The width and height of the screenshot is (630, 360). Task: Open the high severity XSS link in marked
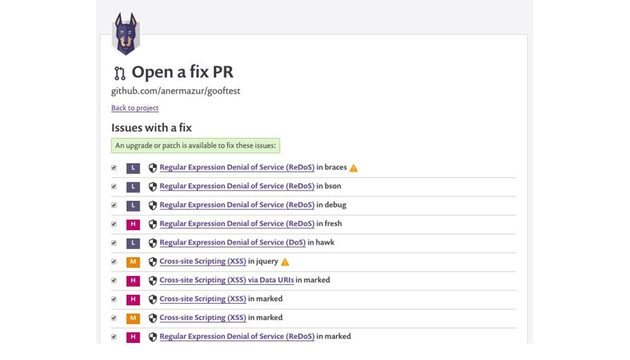pyautogui.click(x=203, y=299)
